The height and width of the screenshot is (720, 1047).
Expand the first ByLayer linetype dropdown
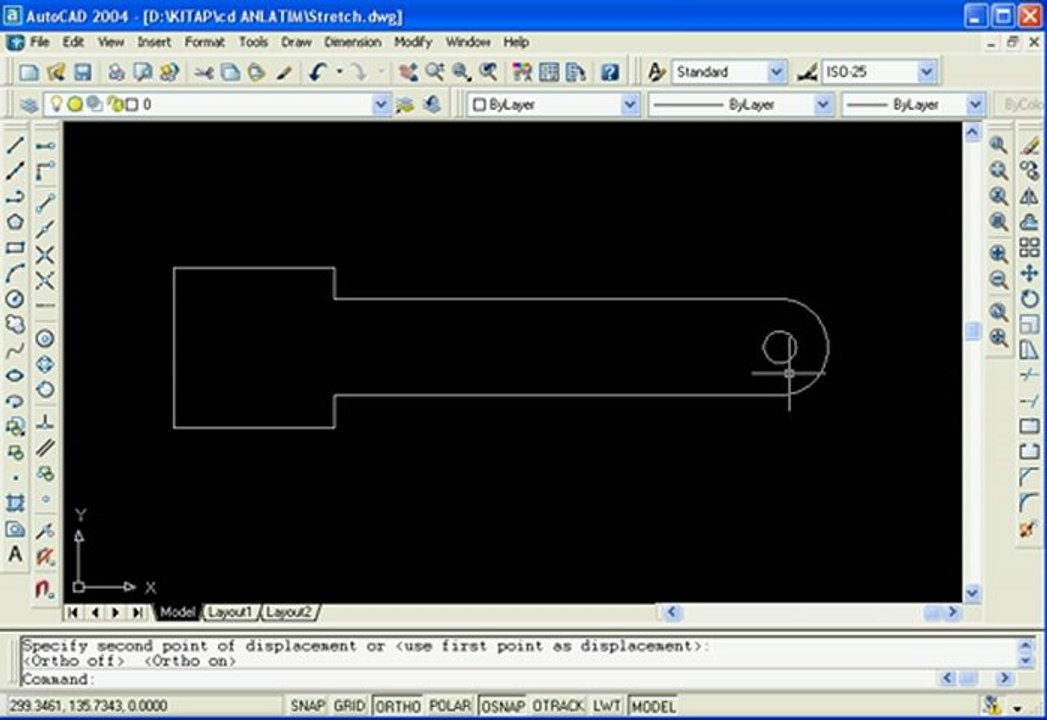click(823, 105)
